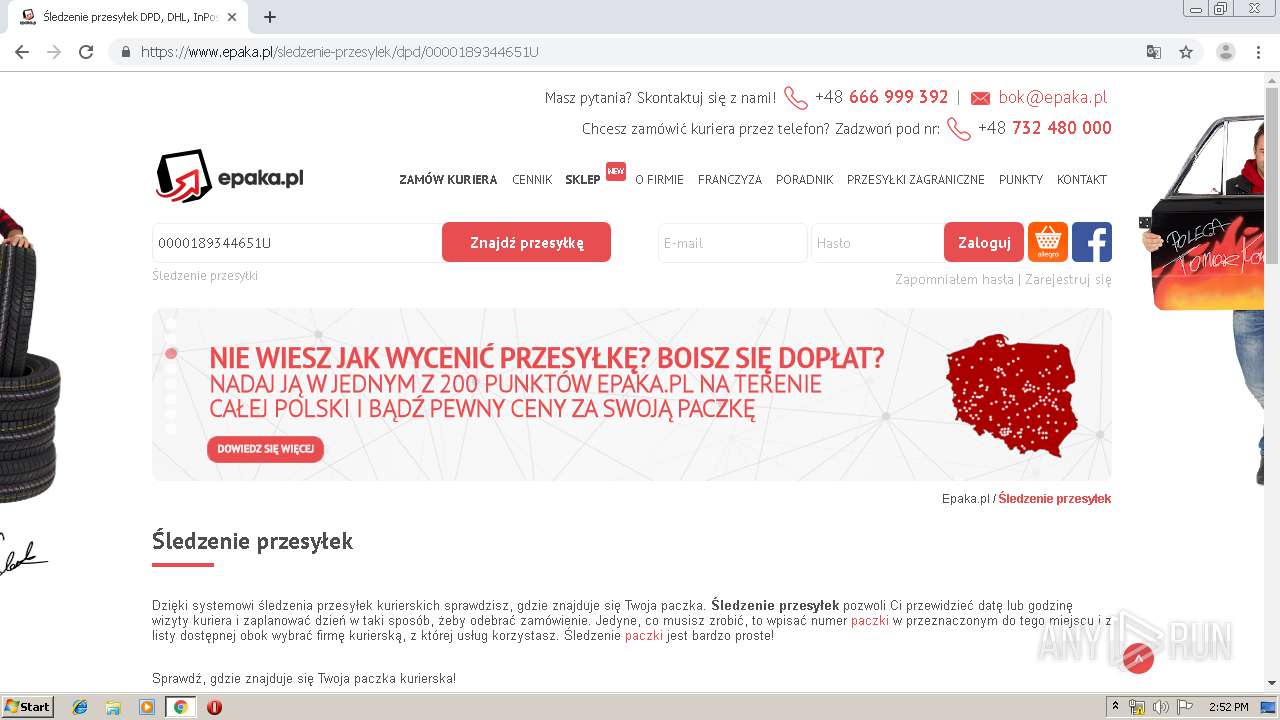1280x720 pixels.
Task: Log in with the Allegro icon
Action: point(1048,242)
